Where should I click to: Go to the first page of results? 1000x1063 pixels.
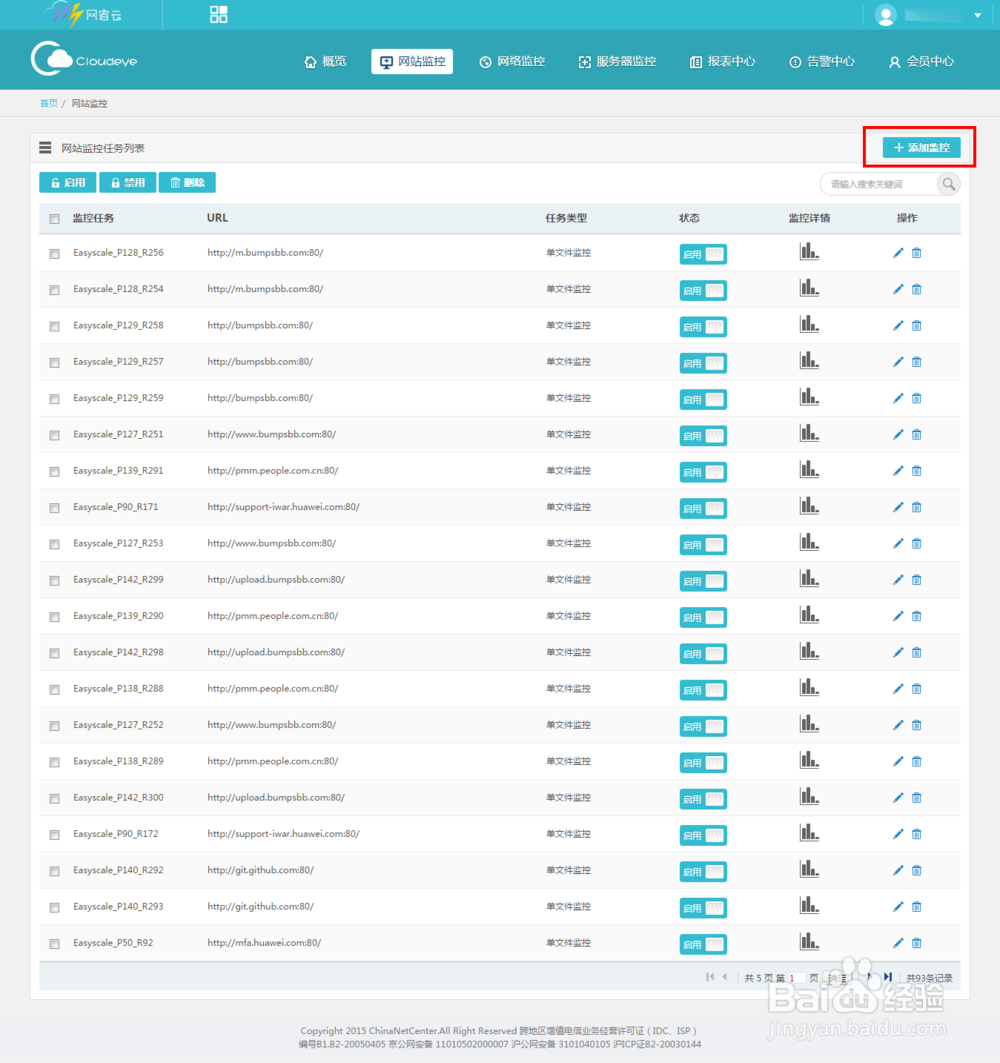click(x=710, y=977)
